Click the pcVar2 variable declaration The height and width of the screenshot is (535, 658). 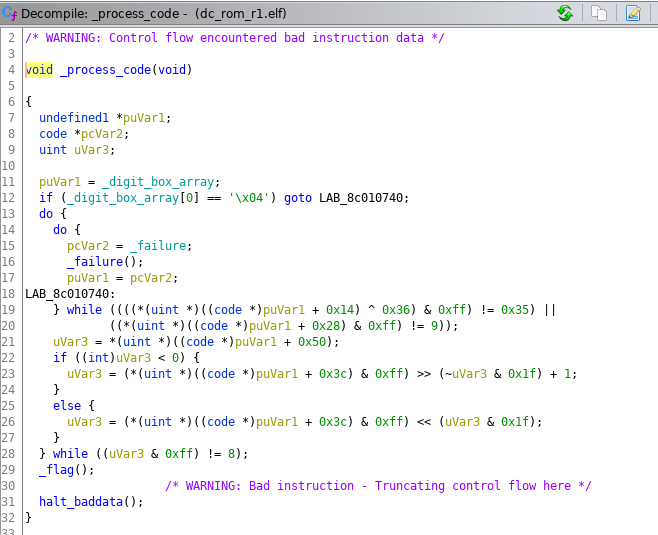tap(102, 134)
